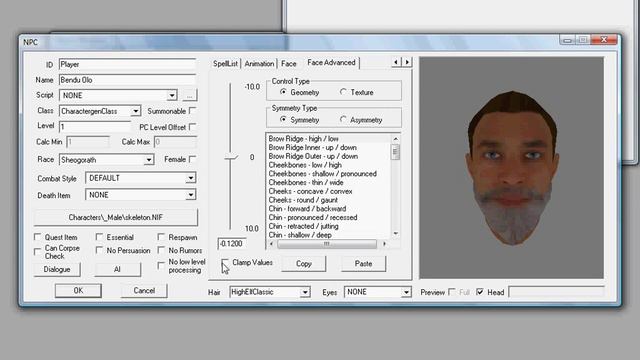
Task: Click the feature list scroll-left arrow
Action: [271, 244]
